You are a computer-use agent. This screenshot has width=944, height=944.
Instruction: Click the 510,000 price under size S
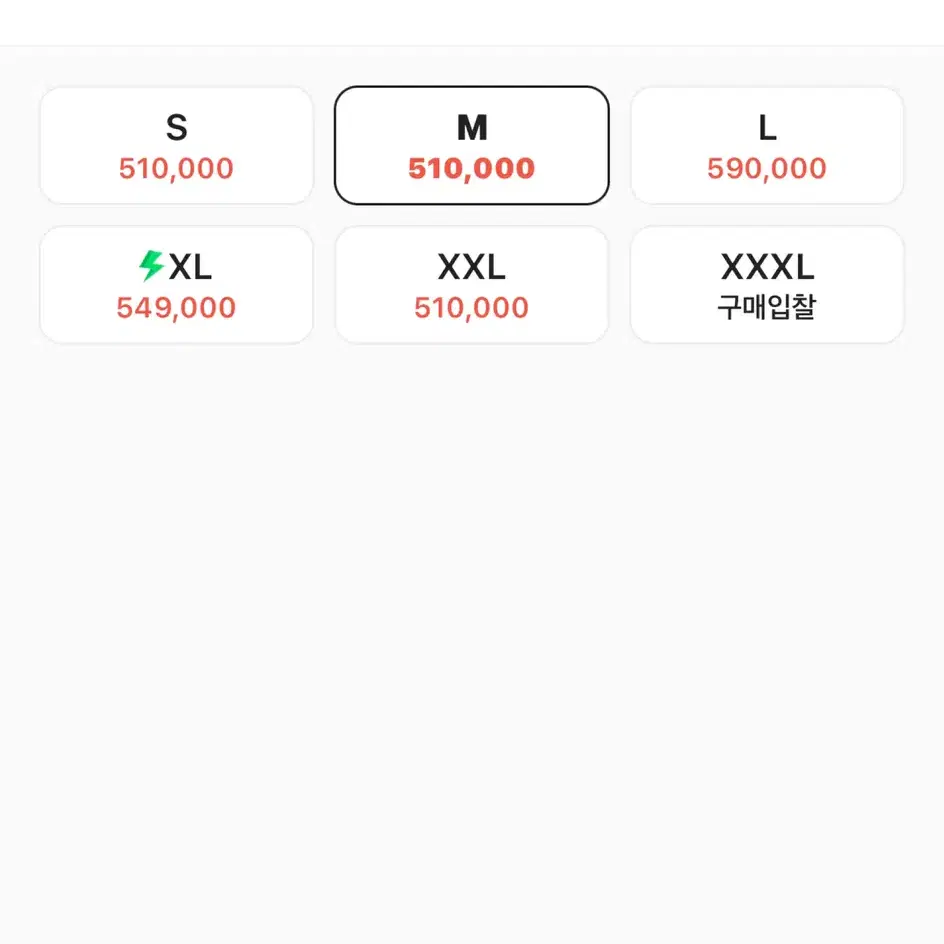(x=176, y=169)
